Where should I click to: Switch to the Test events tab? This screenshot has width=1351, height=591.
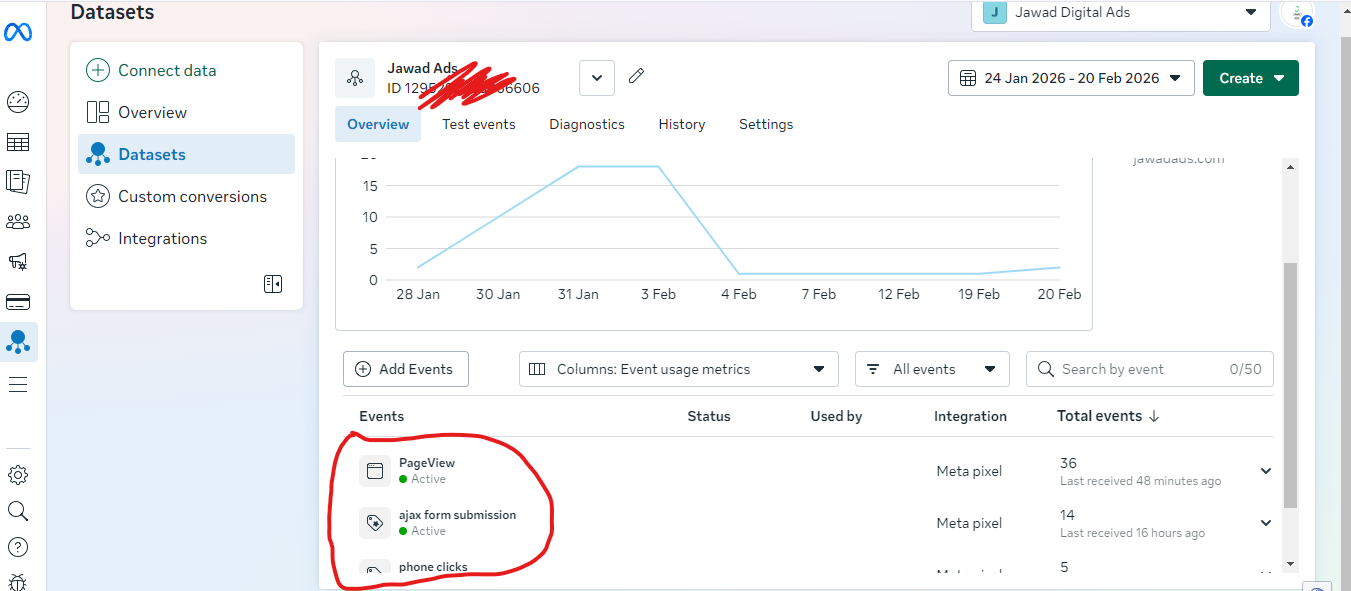click(479, 124)
